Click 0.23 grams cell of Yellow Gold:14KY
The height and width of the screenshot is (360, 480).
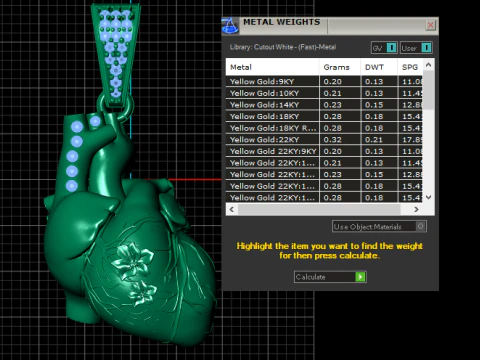(x=340, y=105)
